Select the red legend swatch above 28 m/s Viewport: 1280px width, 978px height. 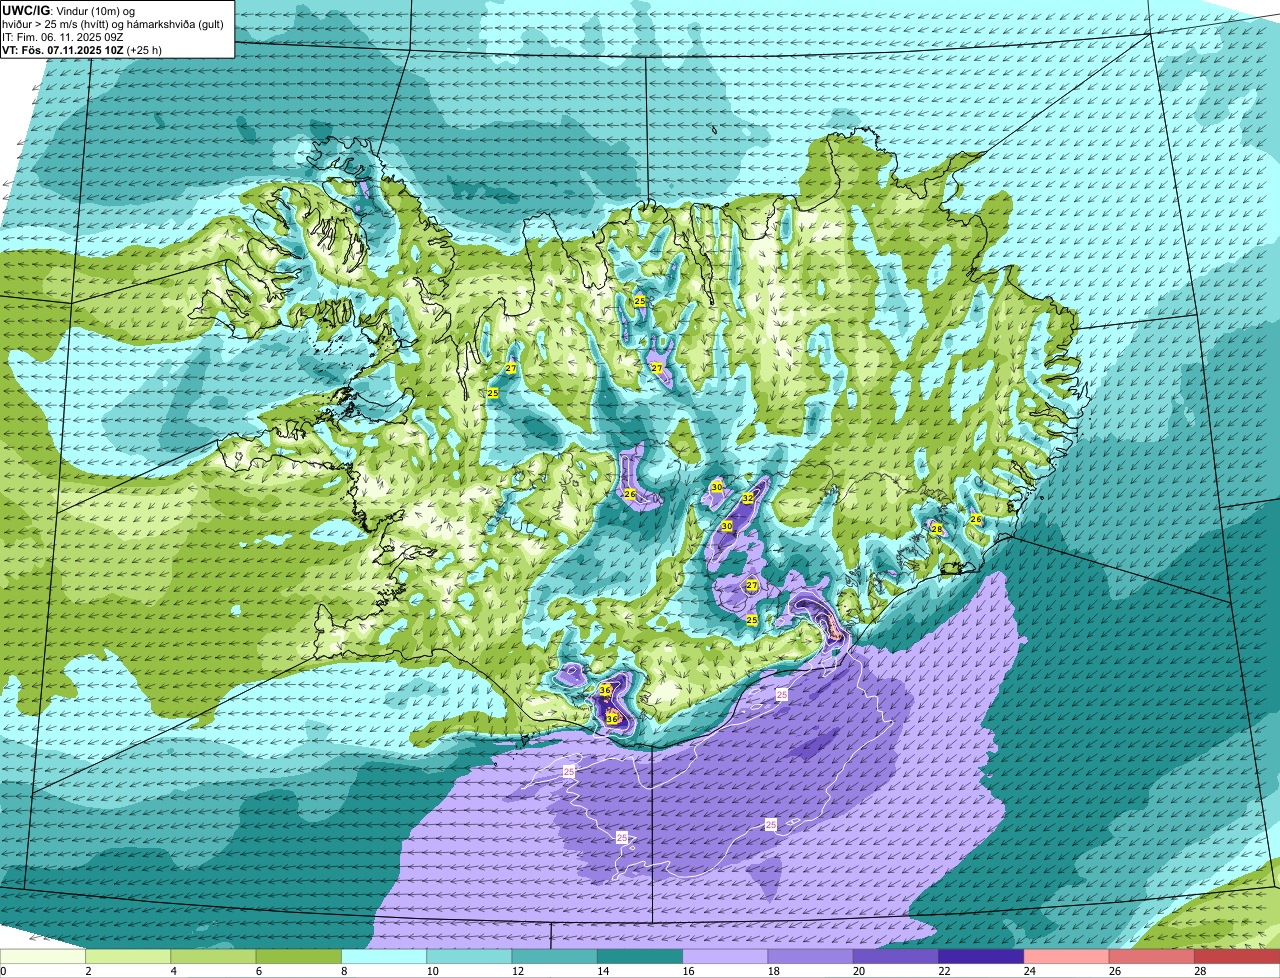tap(1237, 956)
